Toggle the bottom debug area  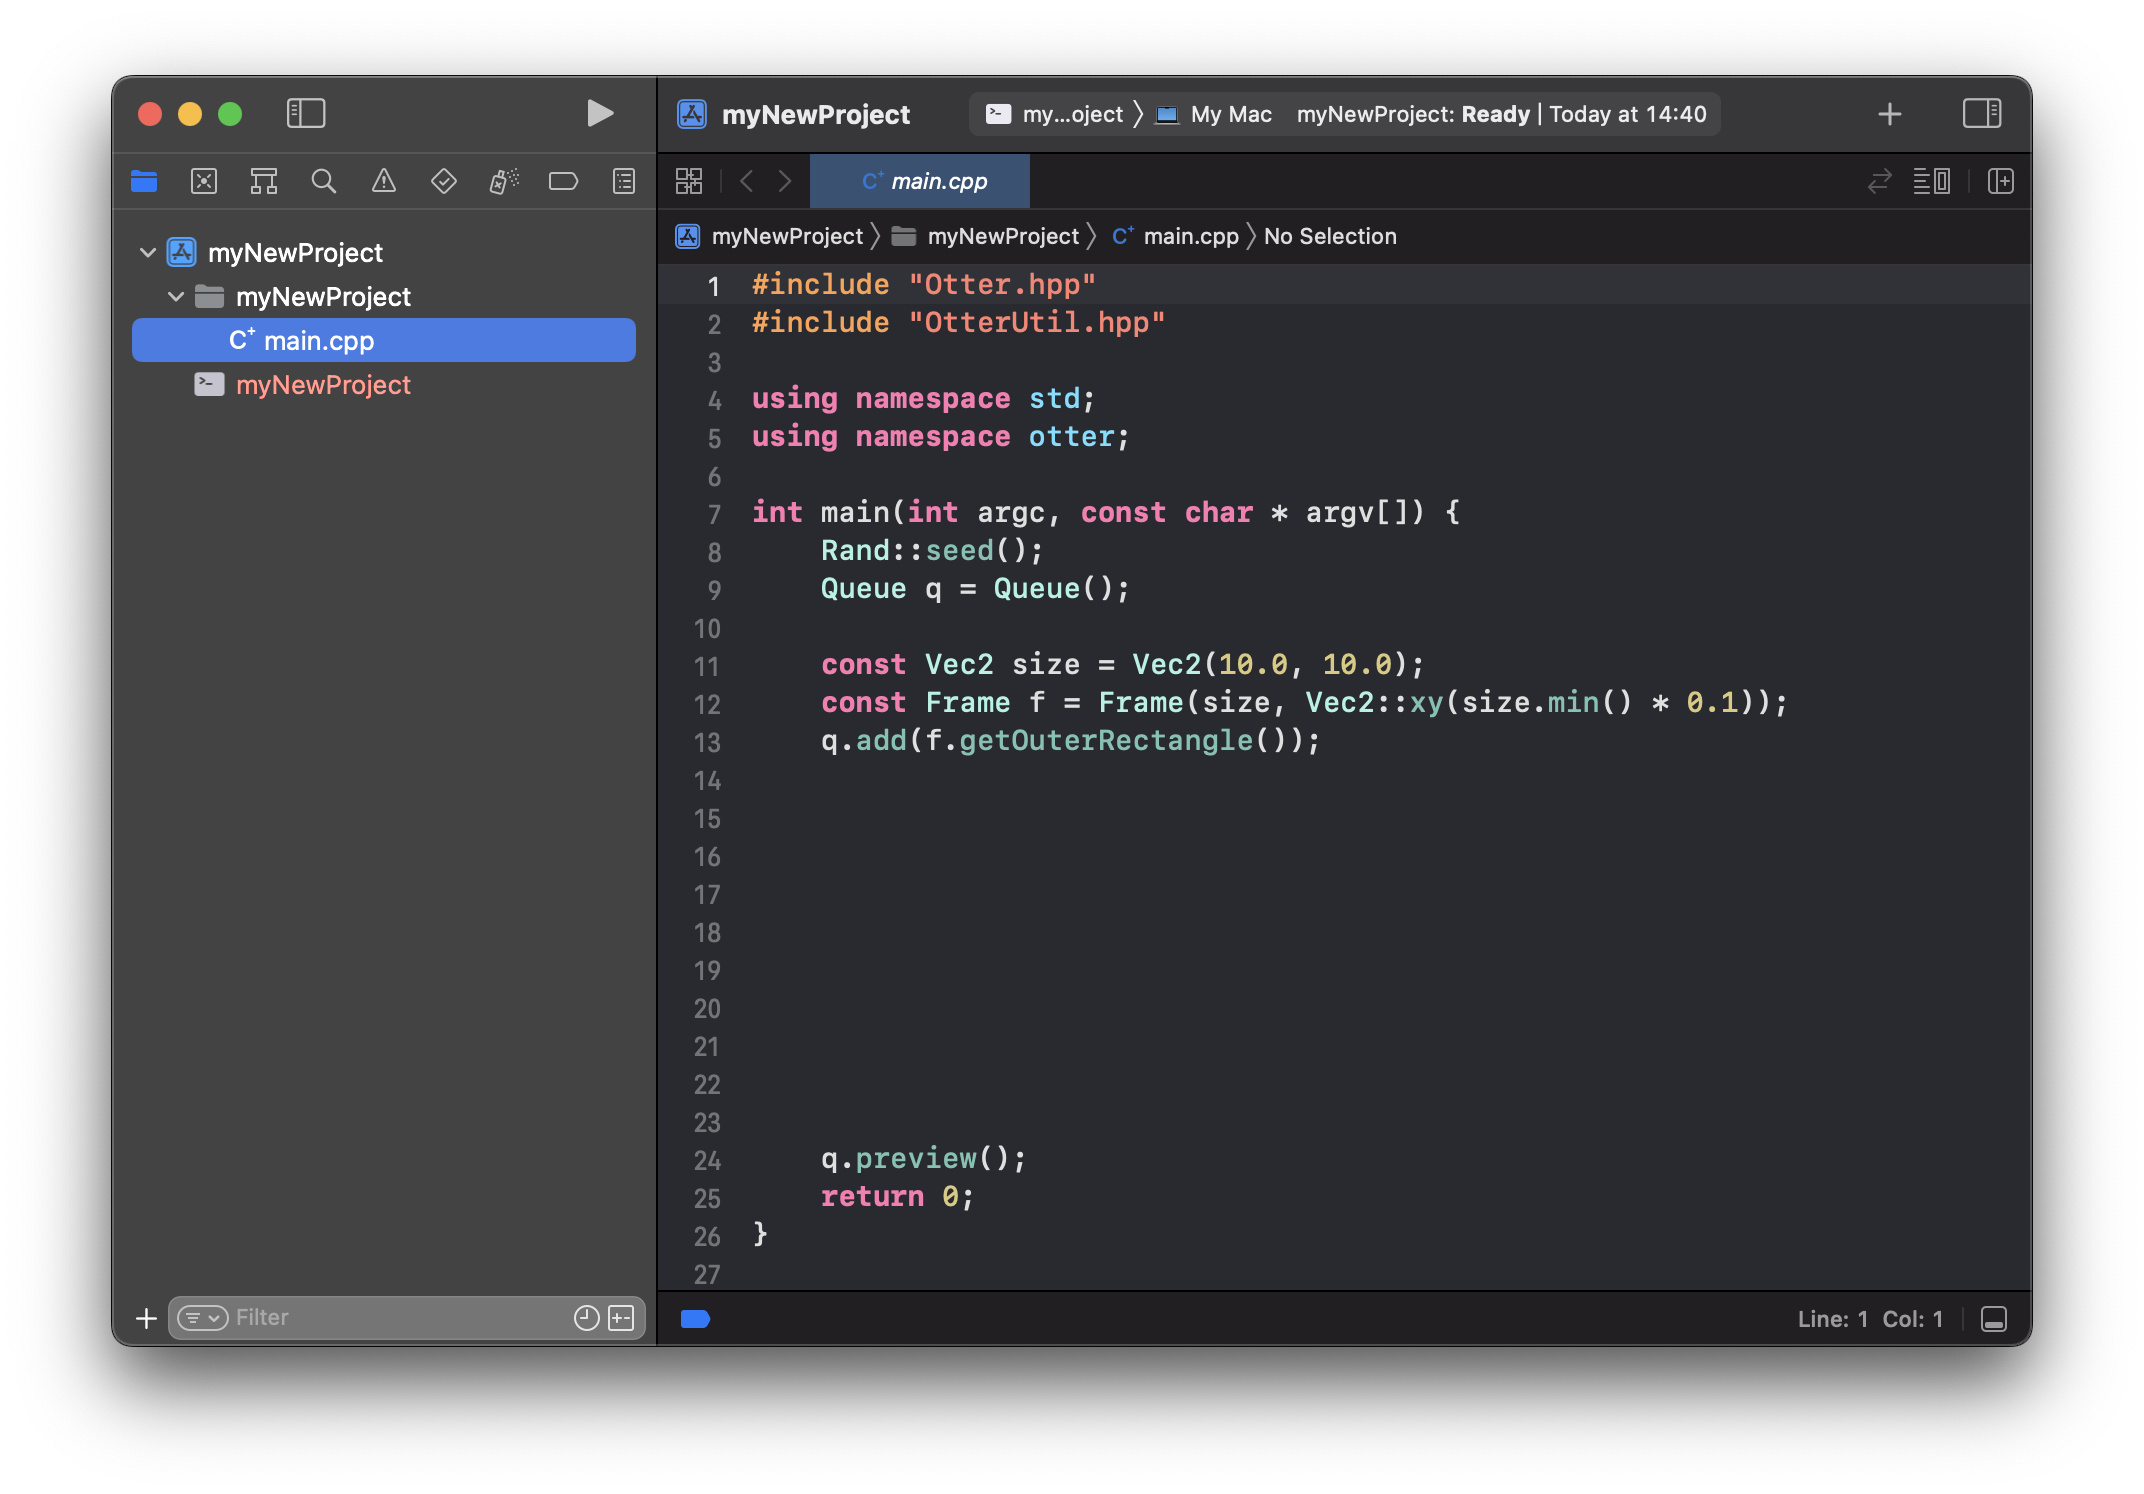1993,1319
